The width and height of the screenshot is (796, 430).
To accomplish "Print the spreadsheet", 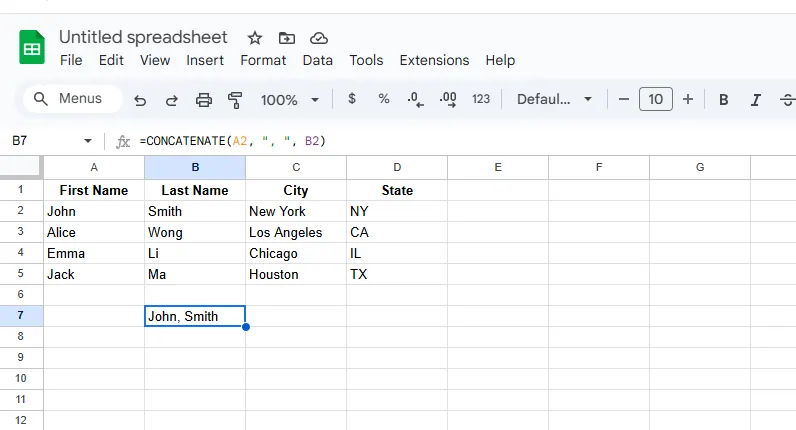I will coord(204,100).
